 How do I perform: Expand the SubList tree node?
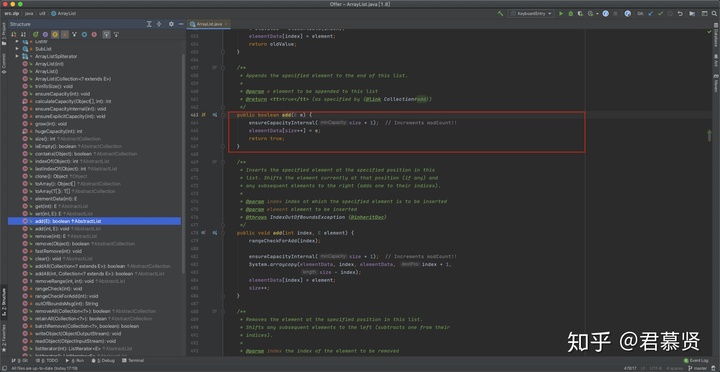pos(17,49)
